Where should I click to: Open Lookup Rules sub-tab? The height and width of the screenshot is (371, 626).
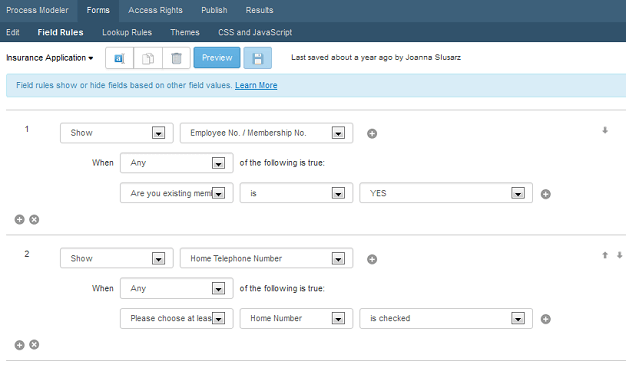tap(127, 32)
